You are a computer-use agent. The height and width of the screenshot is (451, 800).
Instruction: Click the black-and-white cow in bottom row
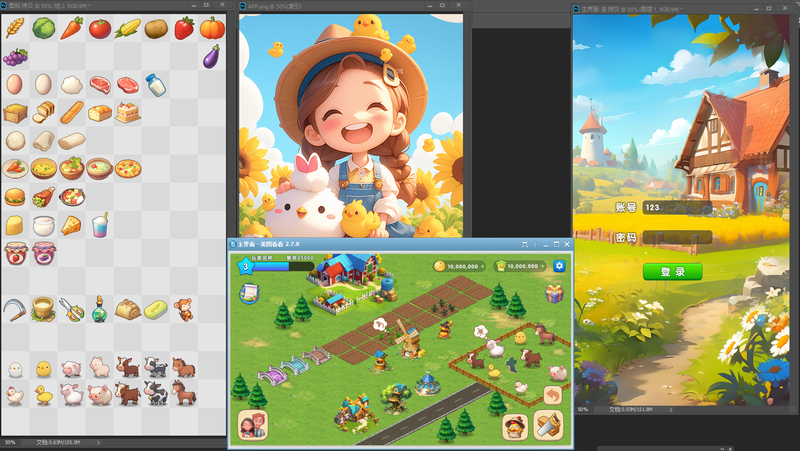[156, 393]
